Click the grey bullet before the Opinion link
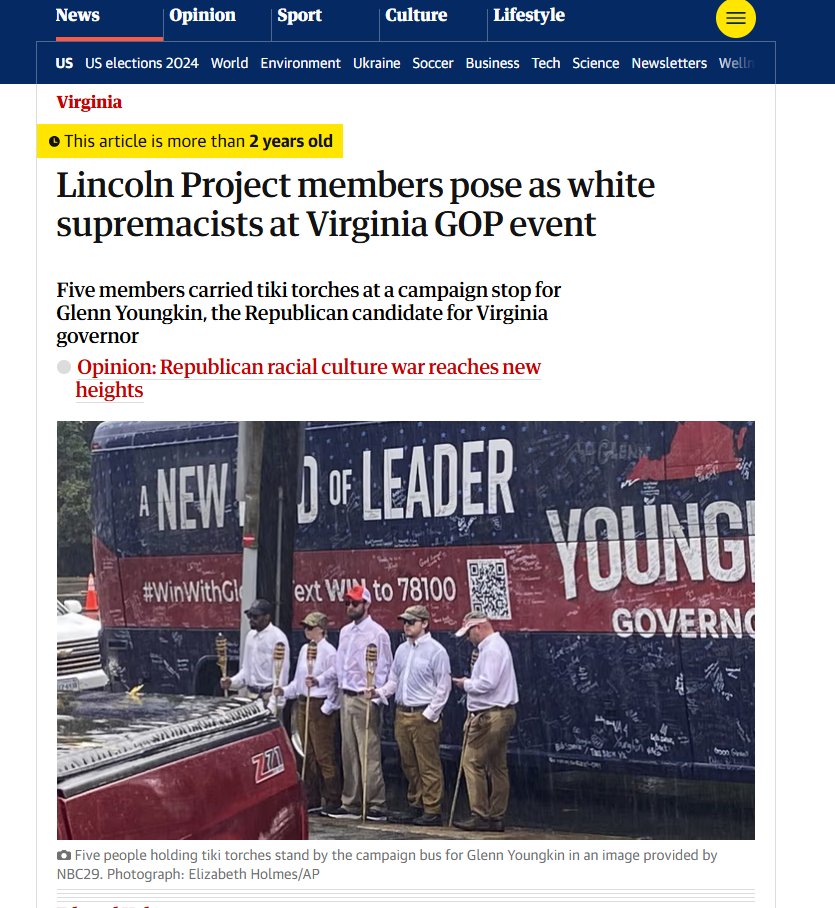This screenshot has height=908, width=835. (x=64, y=367)
